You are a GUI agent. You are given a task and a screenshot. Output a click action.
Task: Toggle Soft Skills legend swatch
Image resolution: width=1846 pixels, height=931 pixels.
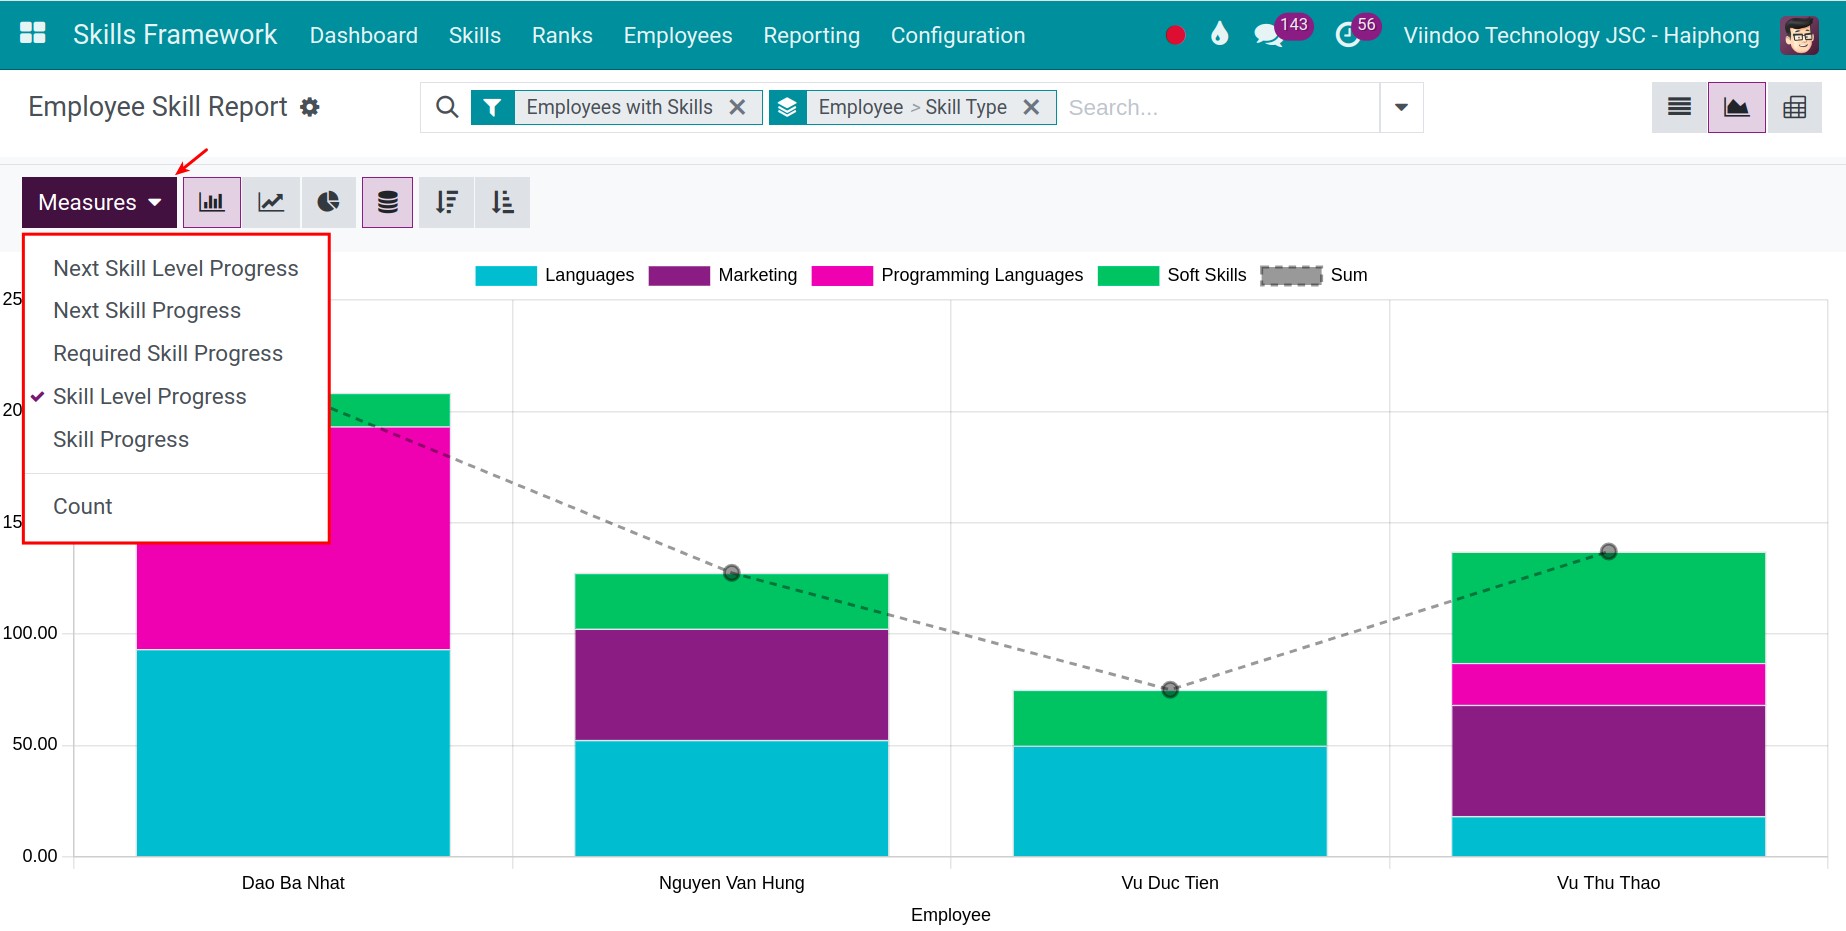(x=1128, y=276)
